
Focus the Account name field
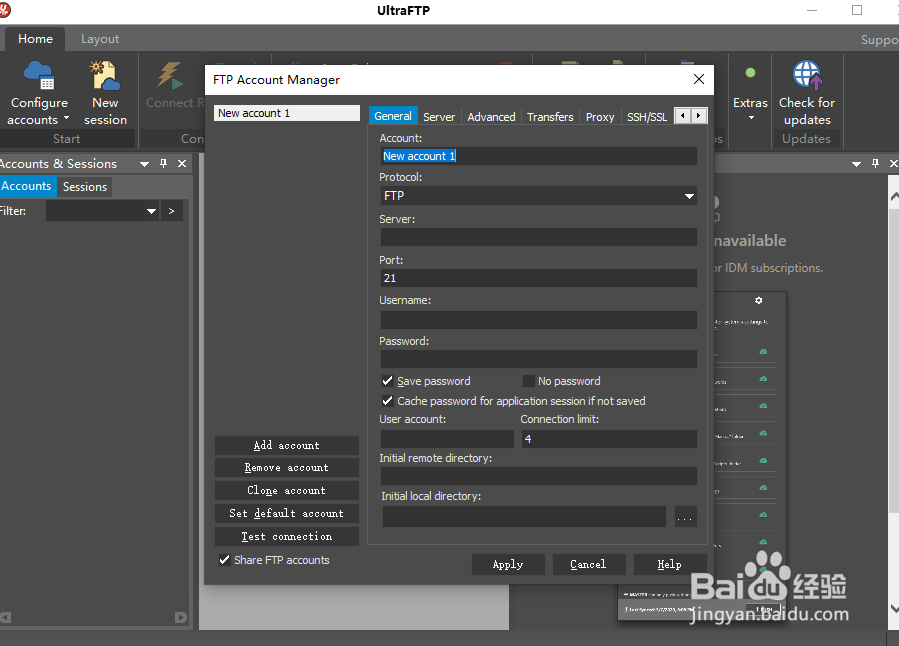(x=538, y=156)
